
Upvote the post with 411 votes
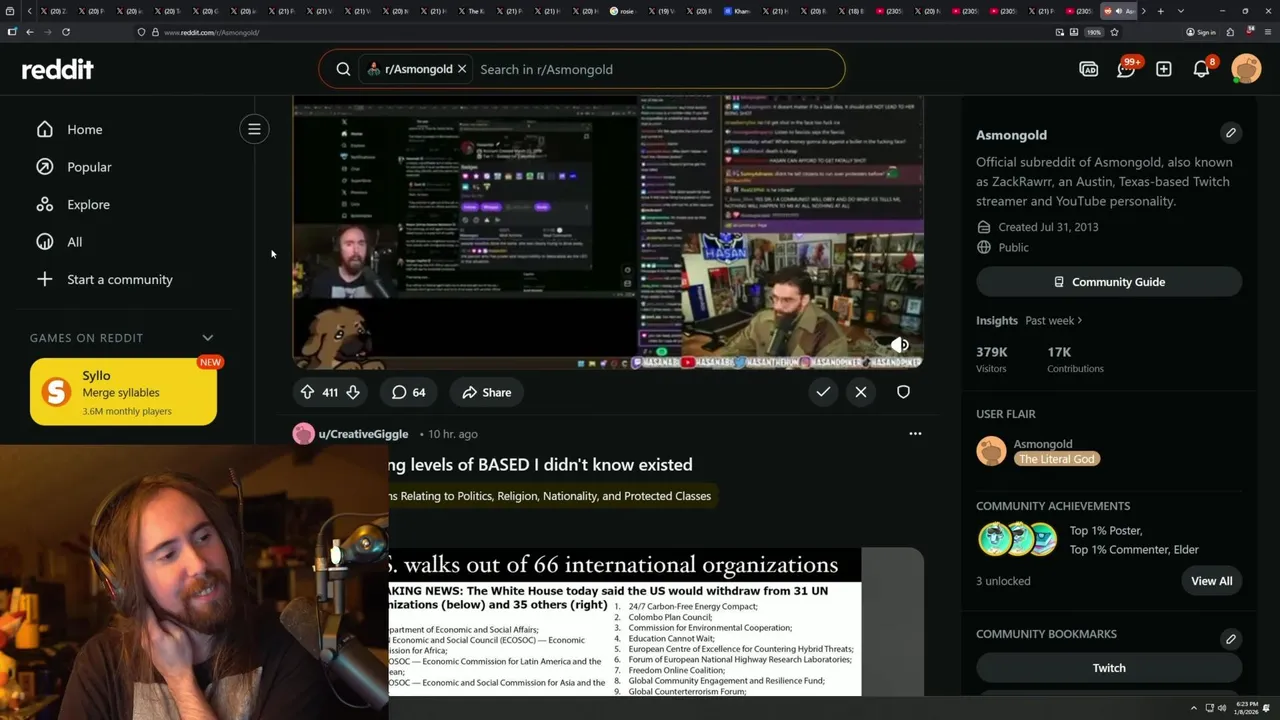click(x=307, y=392)
